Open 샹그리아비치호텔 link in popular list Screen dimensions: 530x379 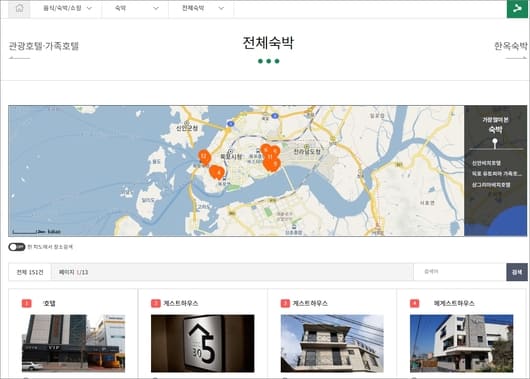491,185
